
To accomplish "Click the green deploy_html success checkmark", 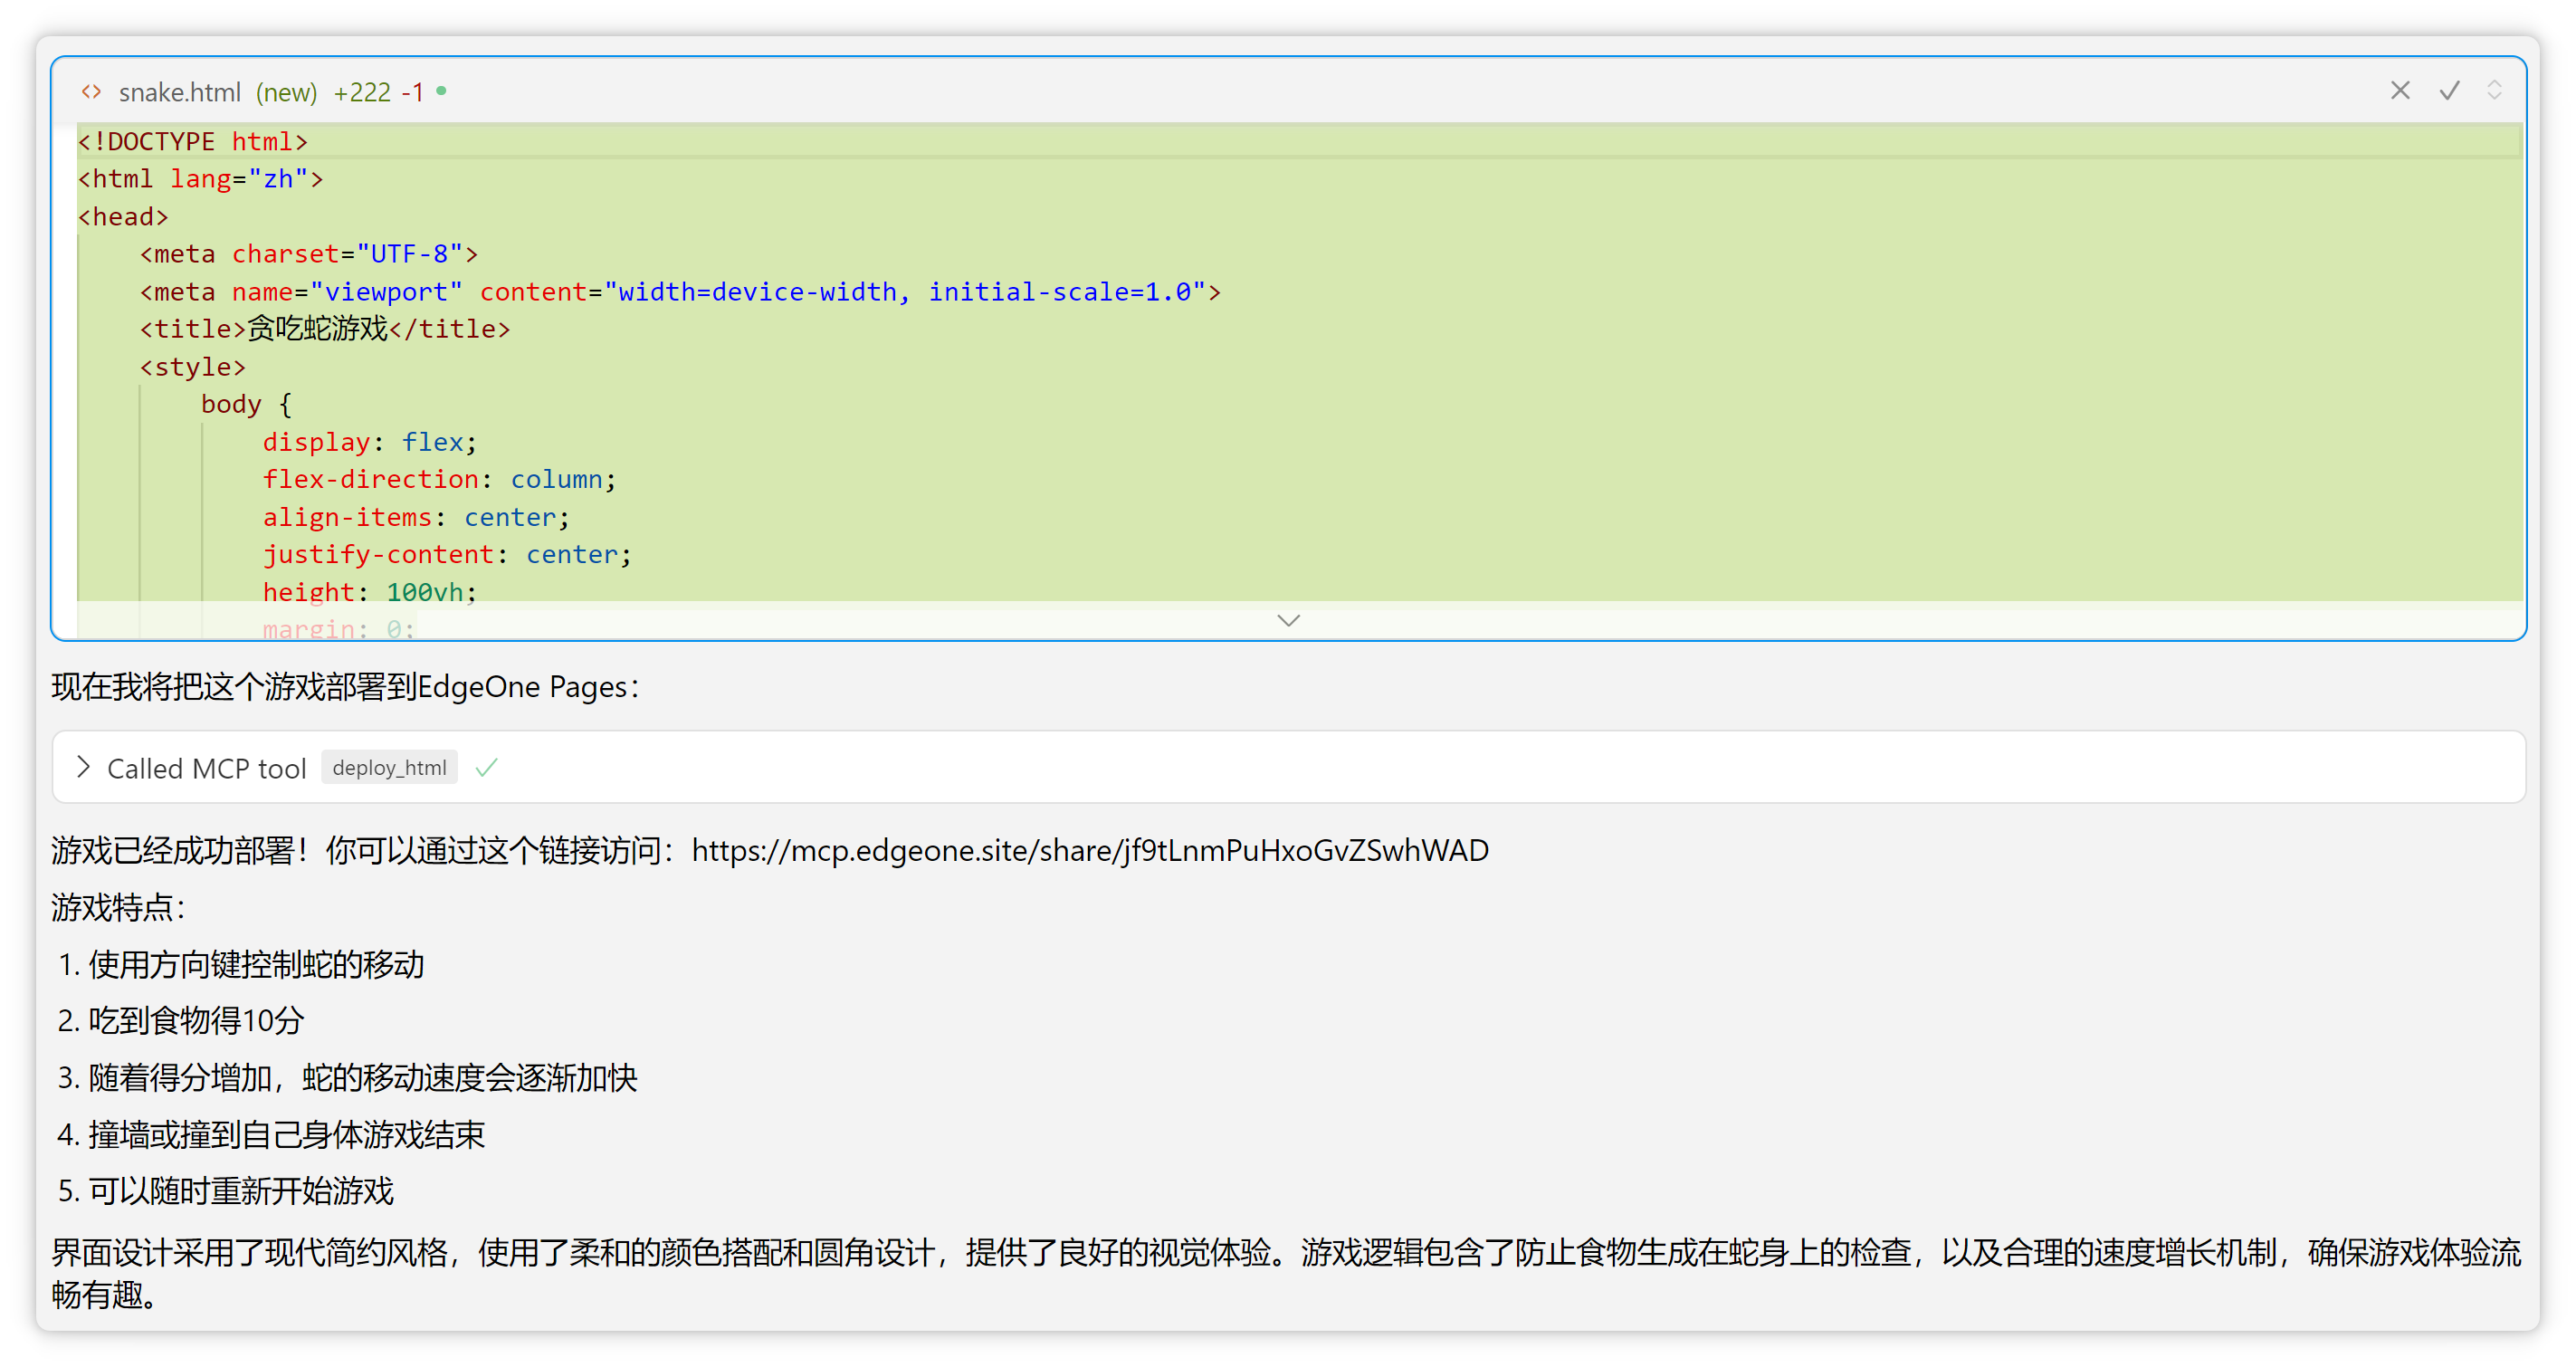I will coord(486,768).
